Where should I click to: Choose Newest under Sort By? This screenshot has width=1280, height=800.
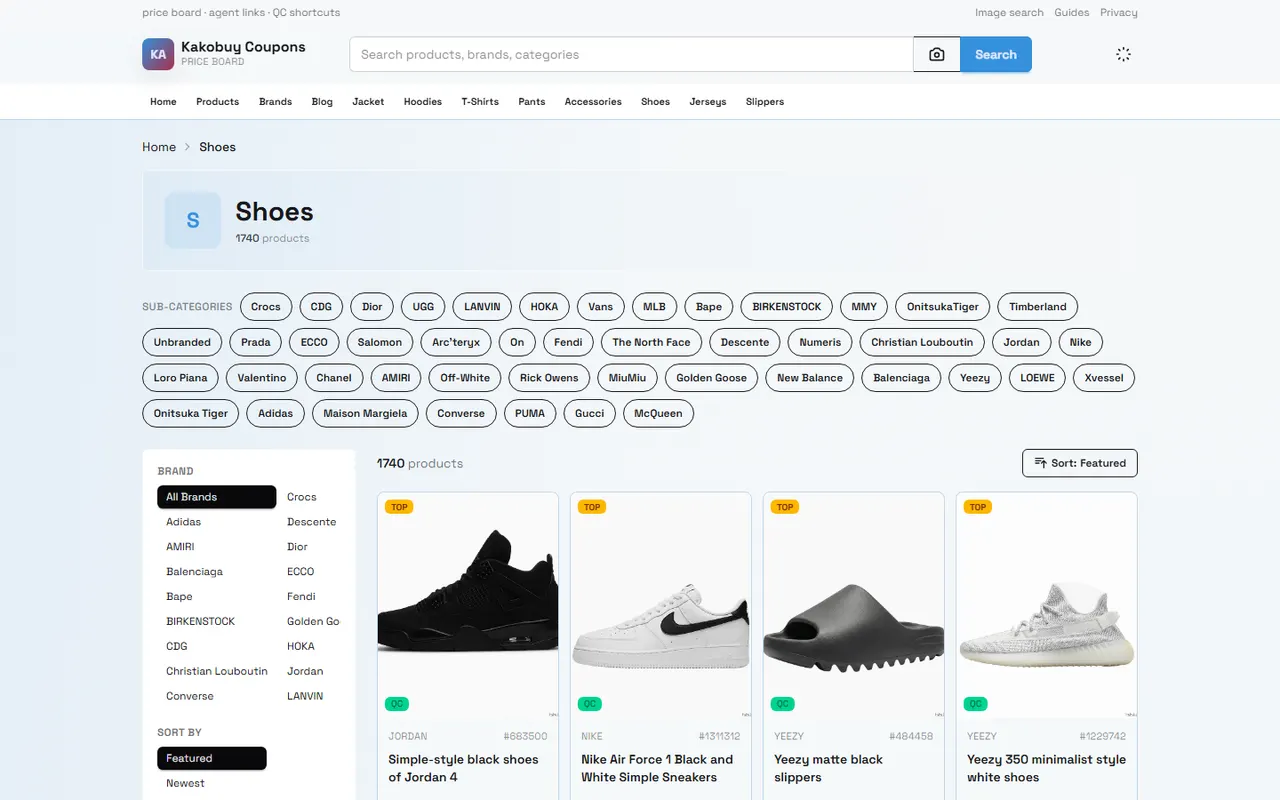pos(186,783)
